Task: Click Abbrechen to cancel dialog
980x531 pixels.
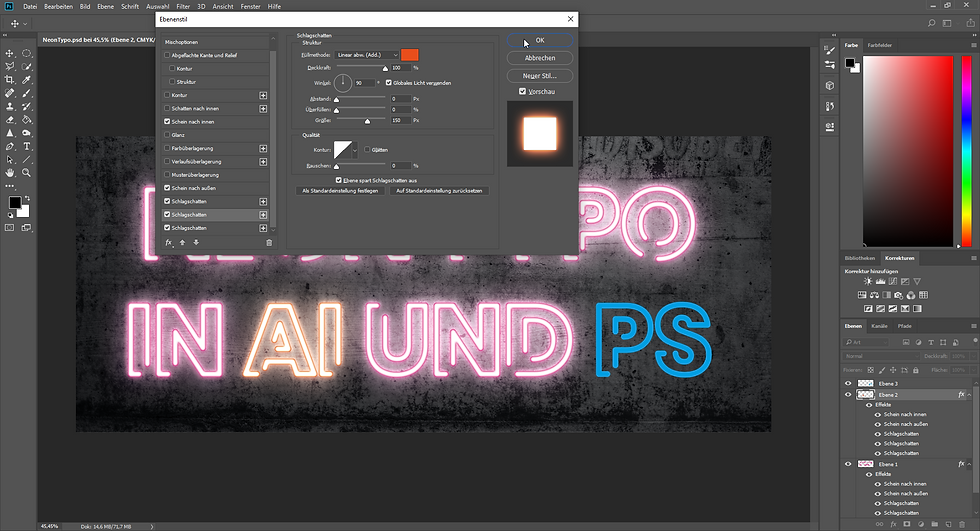Action: click(x=540, y=57)
